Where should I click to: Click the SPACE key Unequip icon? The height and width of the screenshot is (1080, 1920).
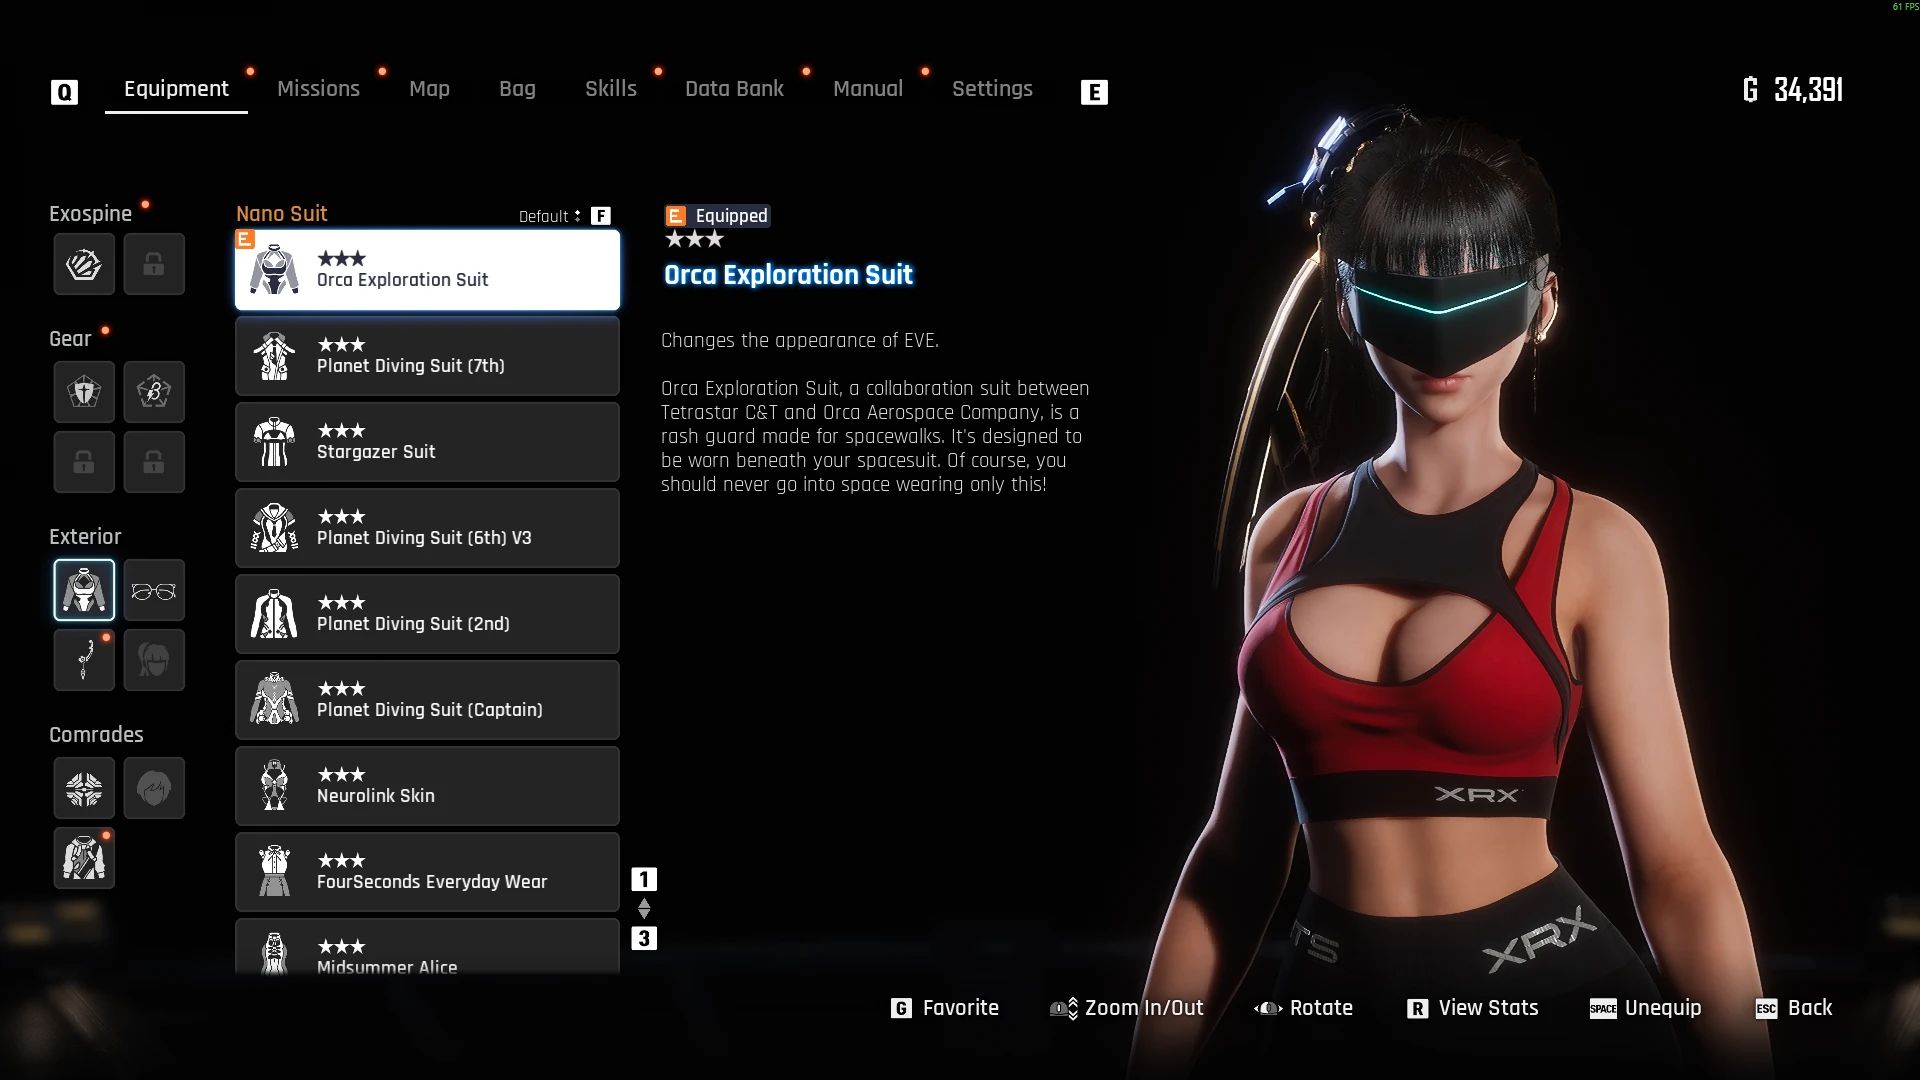(1603, 1008)
